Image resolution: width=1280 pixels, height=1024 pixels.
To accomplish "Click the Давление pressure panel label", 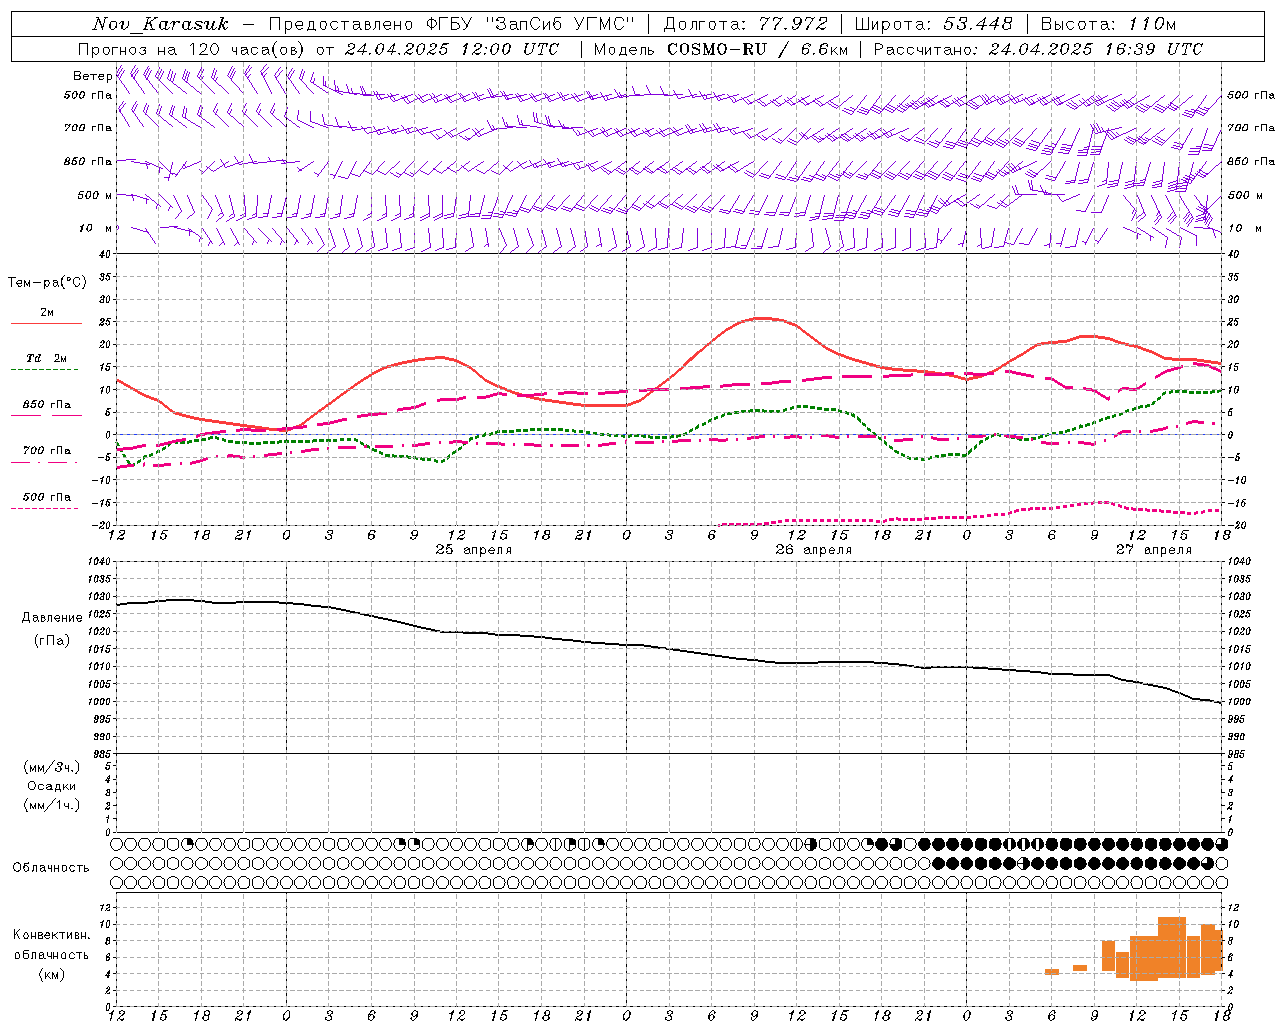I will (52, 618).
